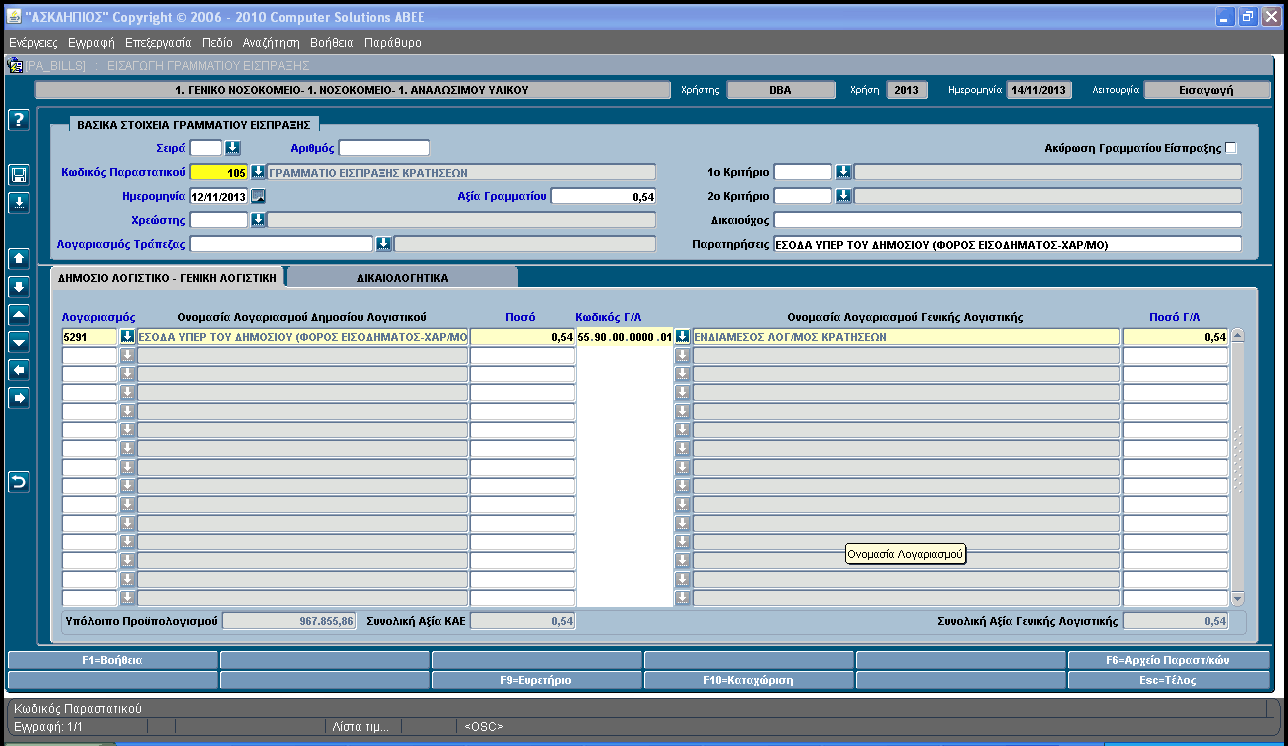Click the grid scrollbar up arrow
Viewport: 1288px width, 746px height.
click(1237, 336)
